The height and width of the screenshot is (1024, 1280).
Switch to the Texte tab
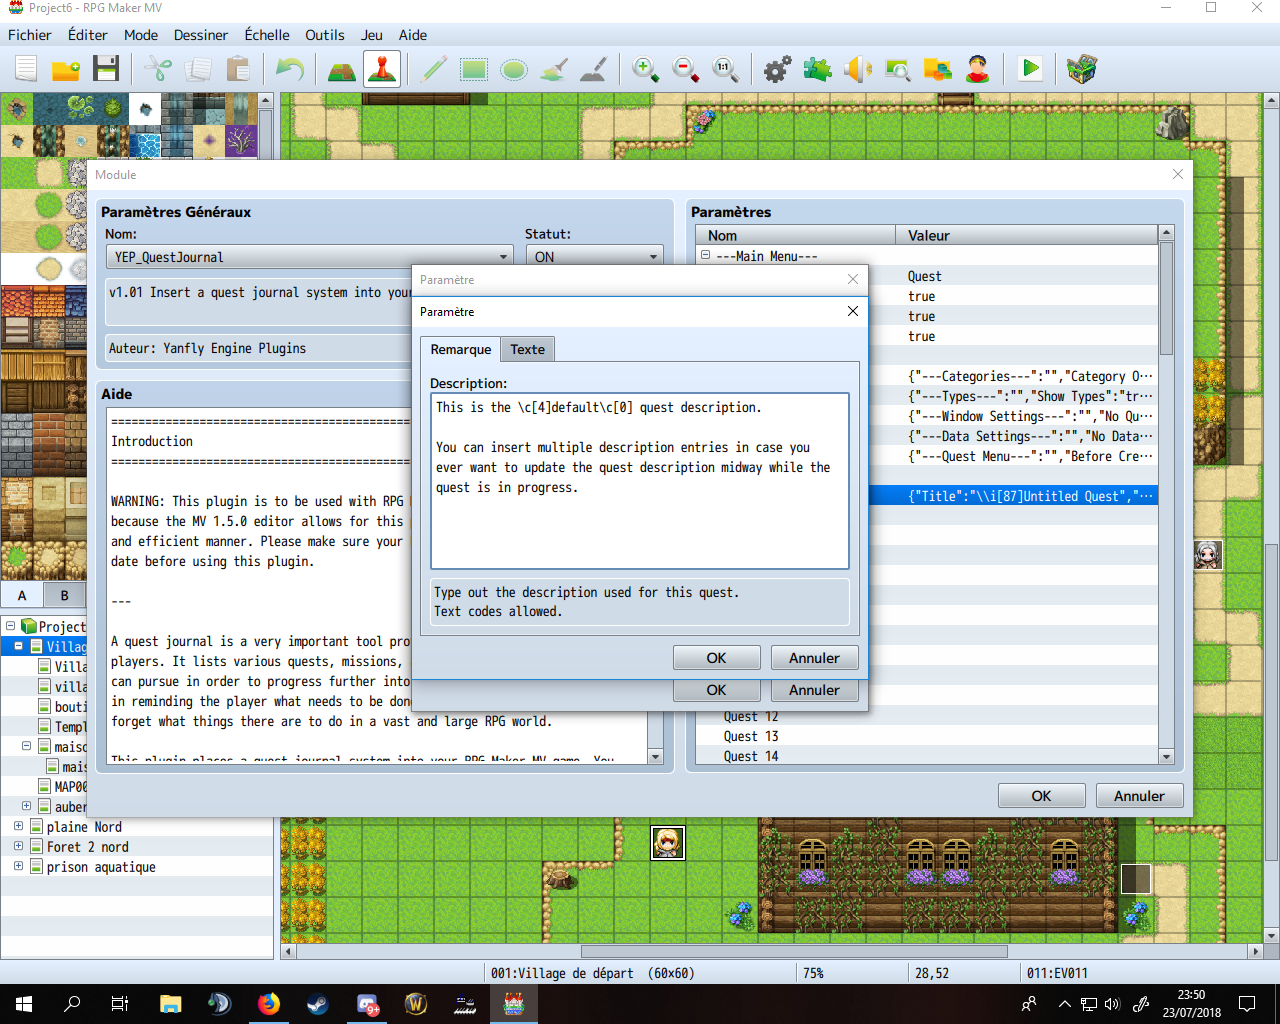pos(528,349)
